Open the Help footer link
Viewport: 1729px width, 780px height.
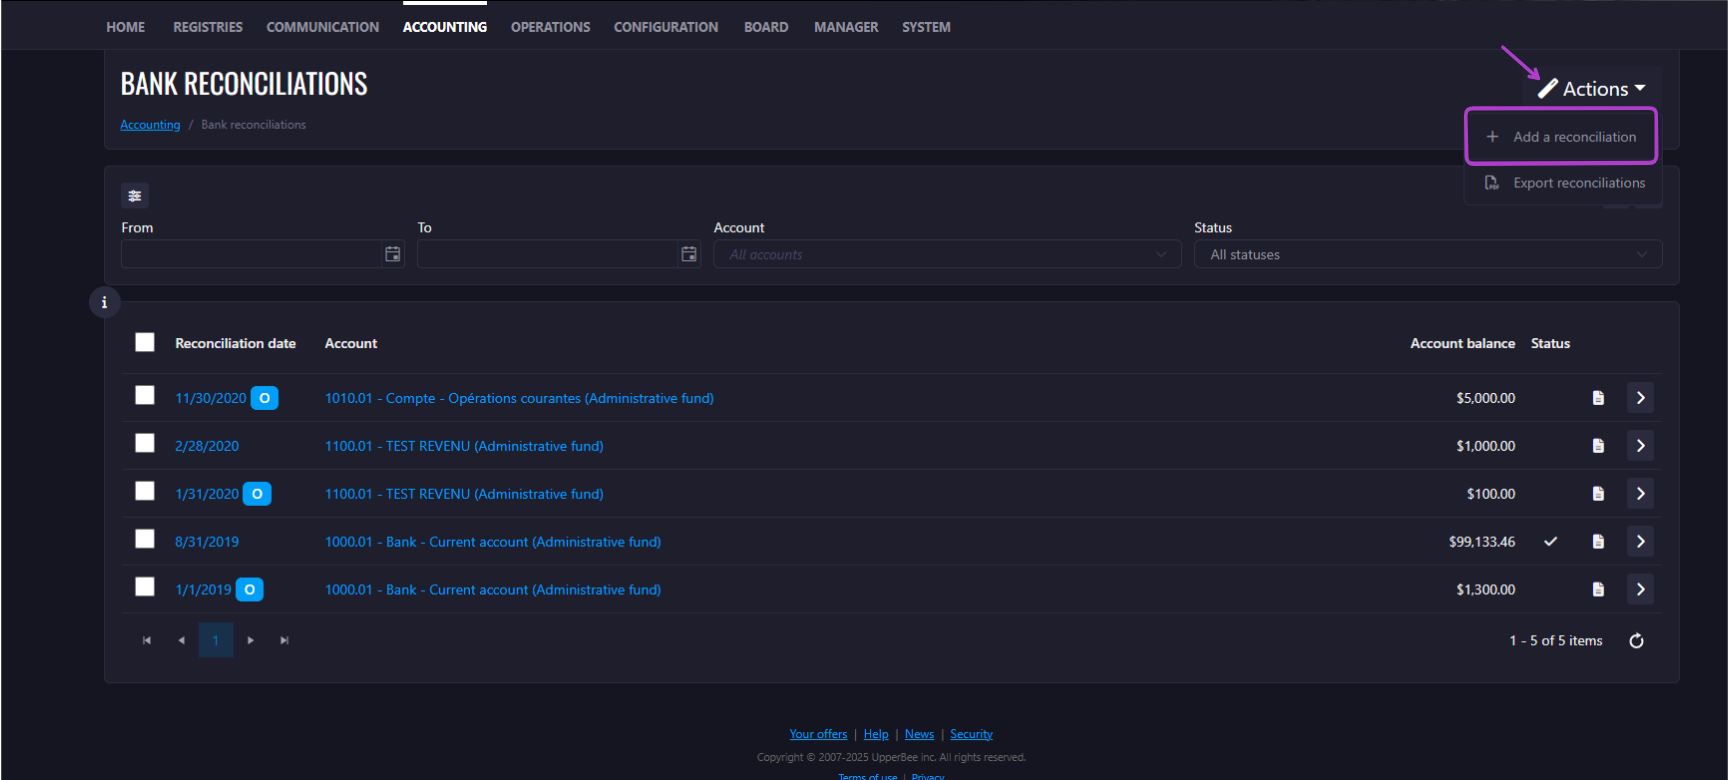pos(876,734)
